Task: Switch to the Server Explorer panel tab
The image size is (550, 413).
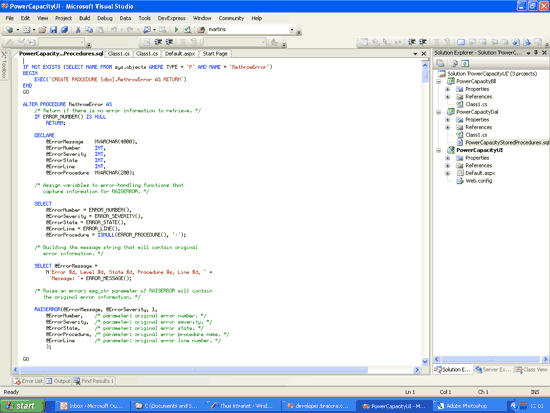Action: pos(493,369)
